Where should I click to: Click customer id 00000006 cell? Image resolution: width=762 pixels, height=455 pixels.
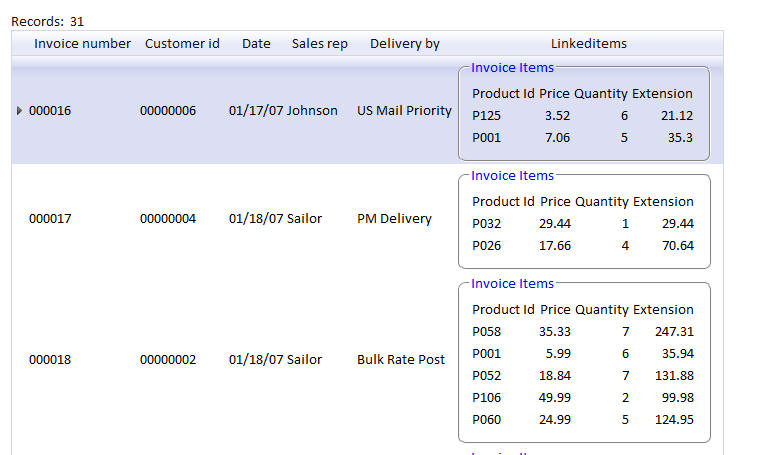(x=168, y=111)
